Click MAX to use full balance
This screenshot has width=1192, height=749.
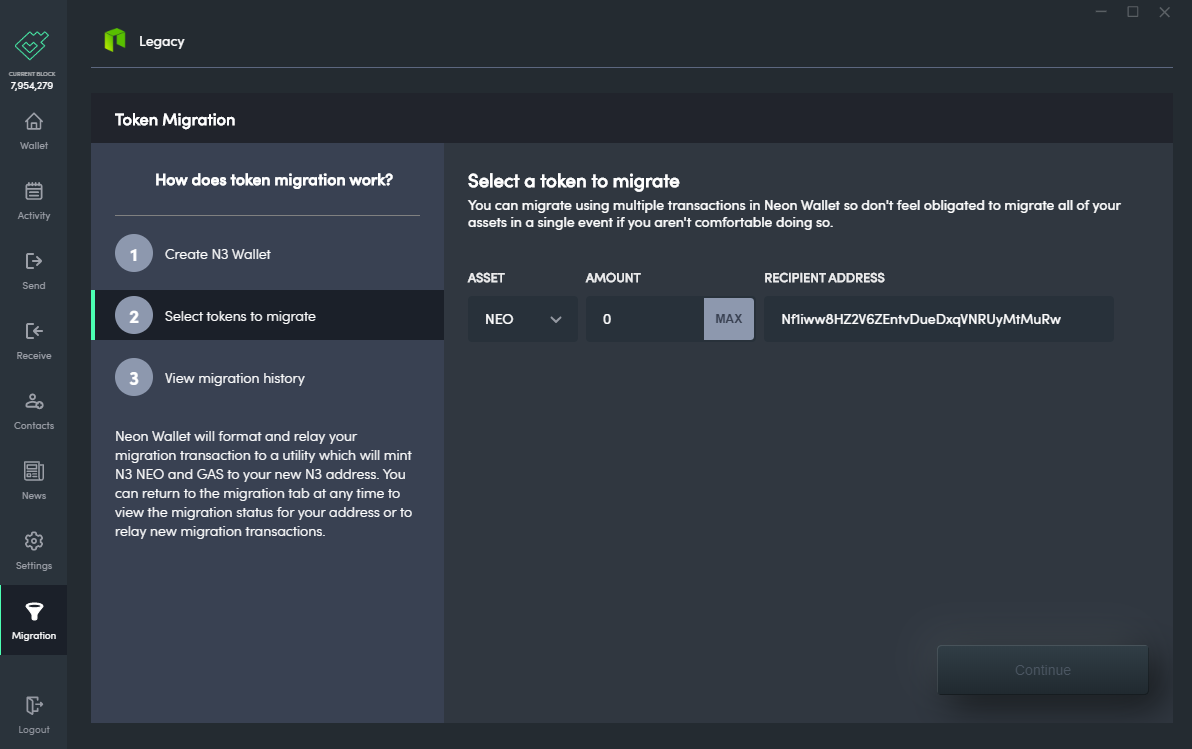(729, 318)
